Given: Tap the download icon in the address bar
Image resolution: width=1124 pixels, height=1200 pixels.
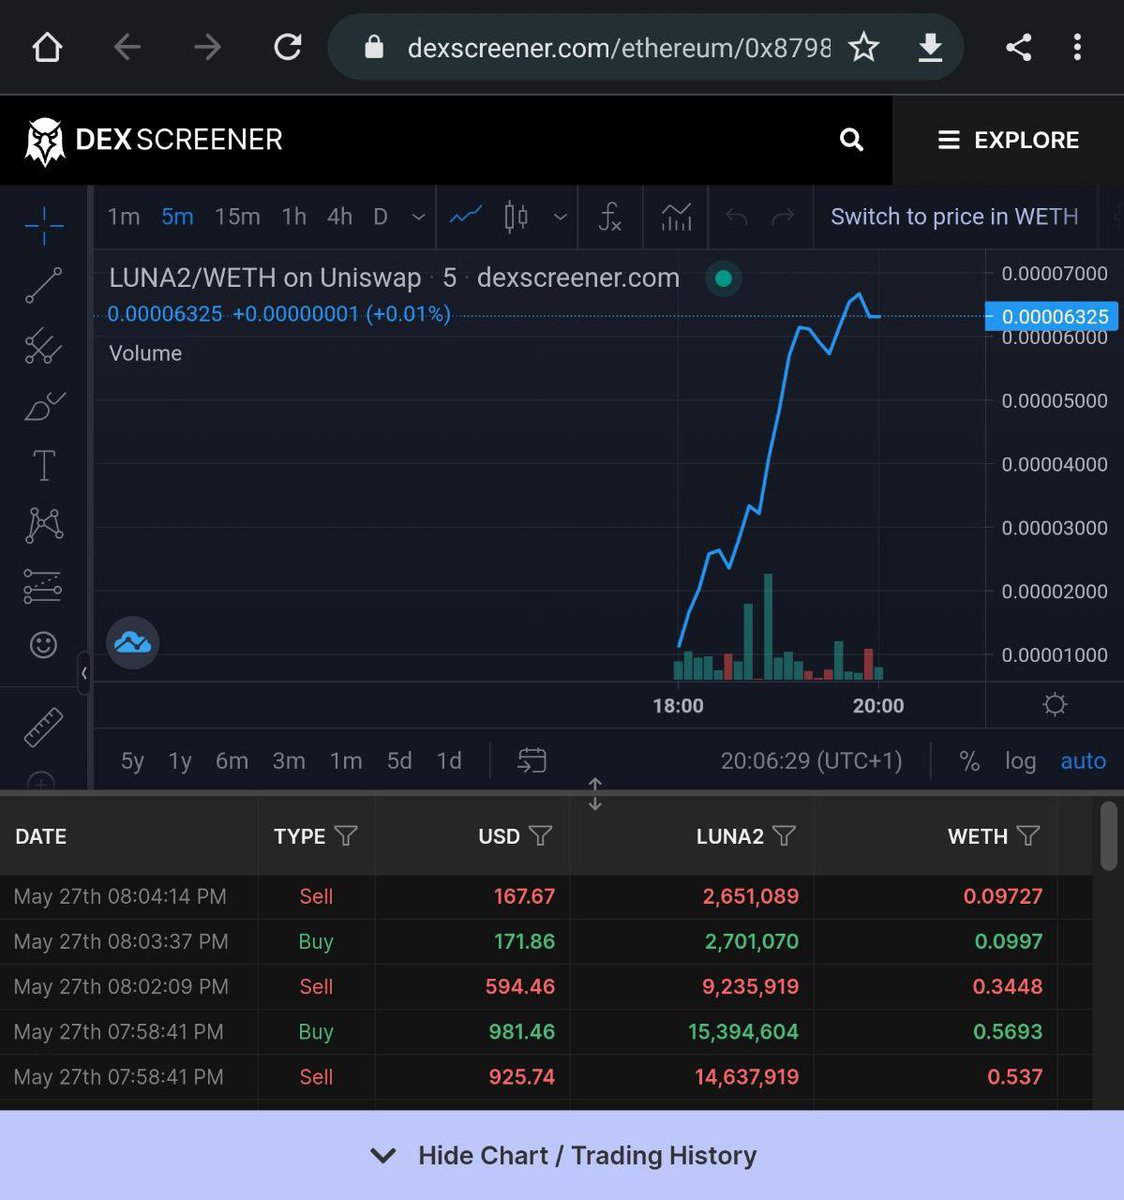Looking at the screenshot, I should pyautogui.click(x=930, y=47).
